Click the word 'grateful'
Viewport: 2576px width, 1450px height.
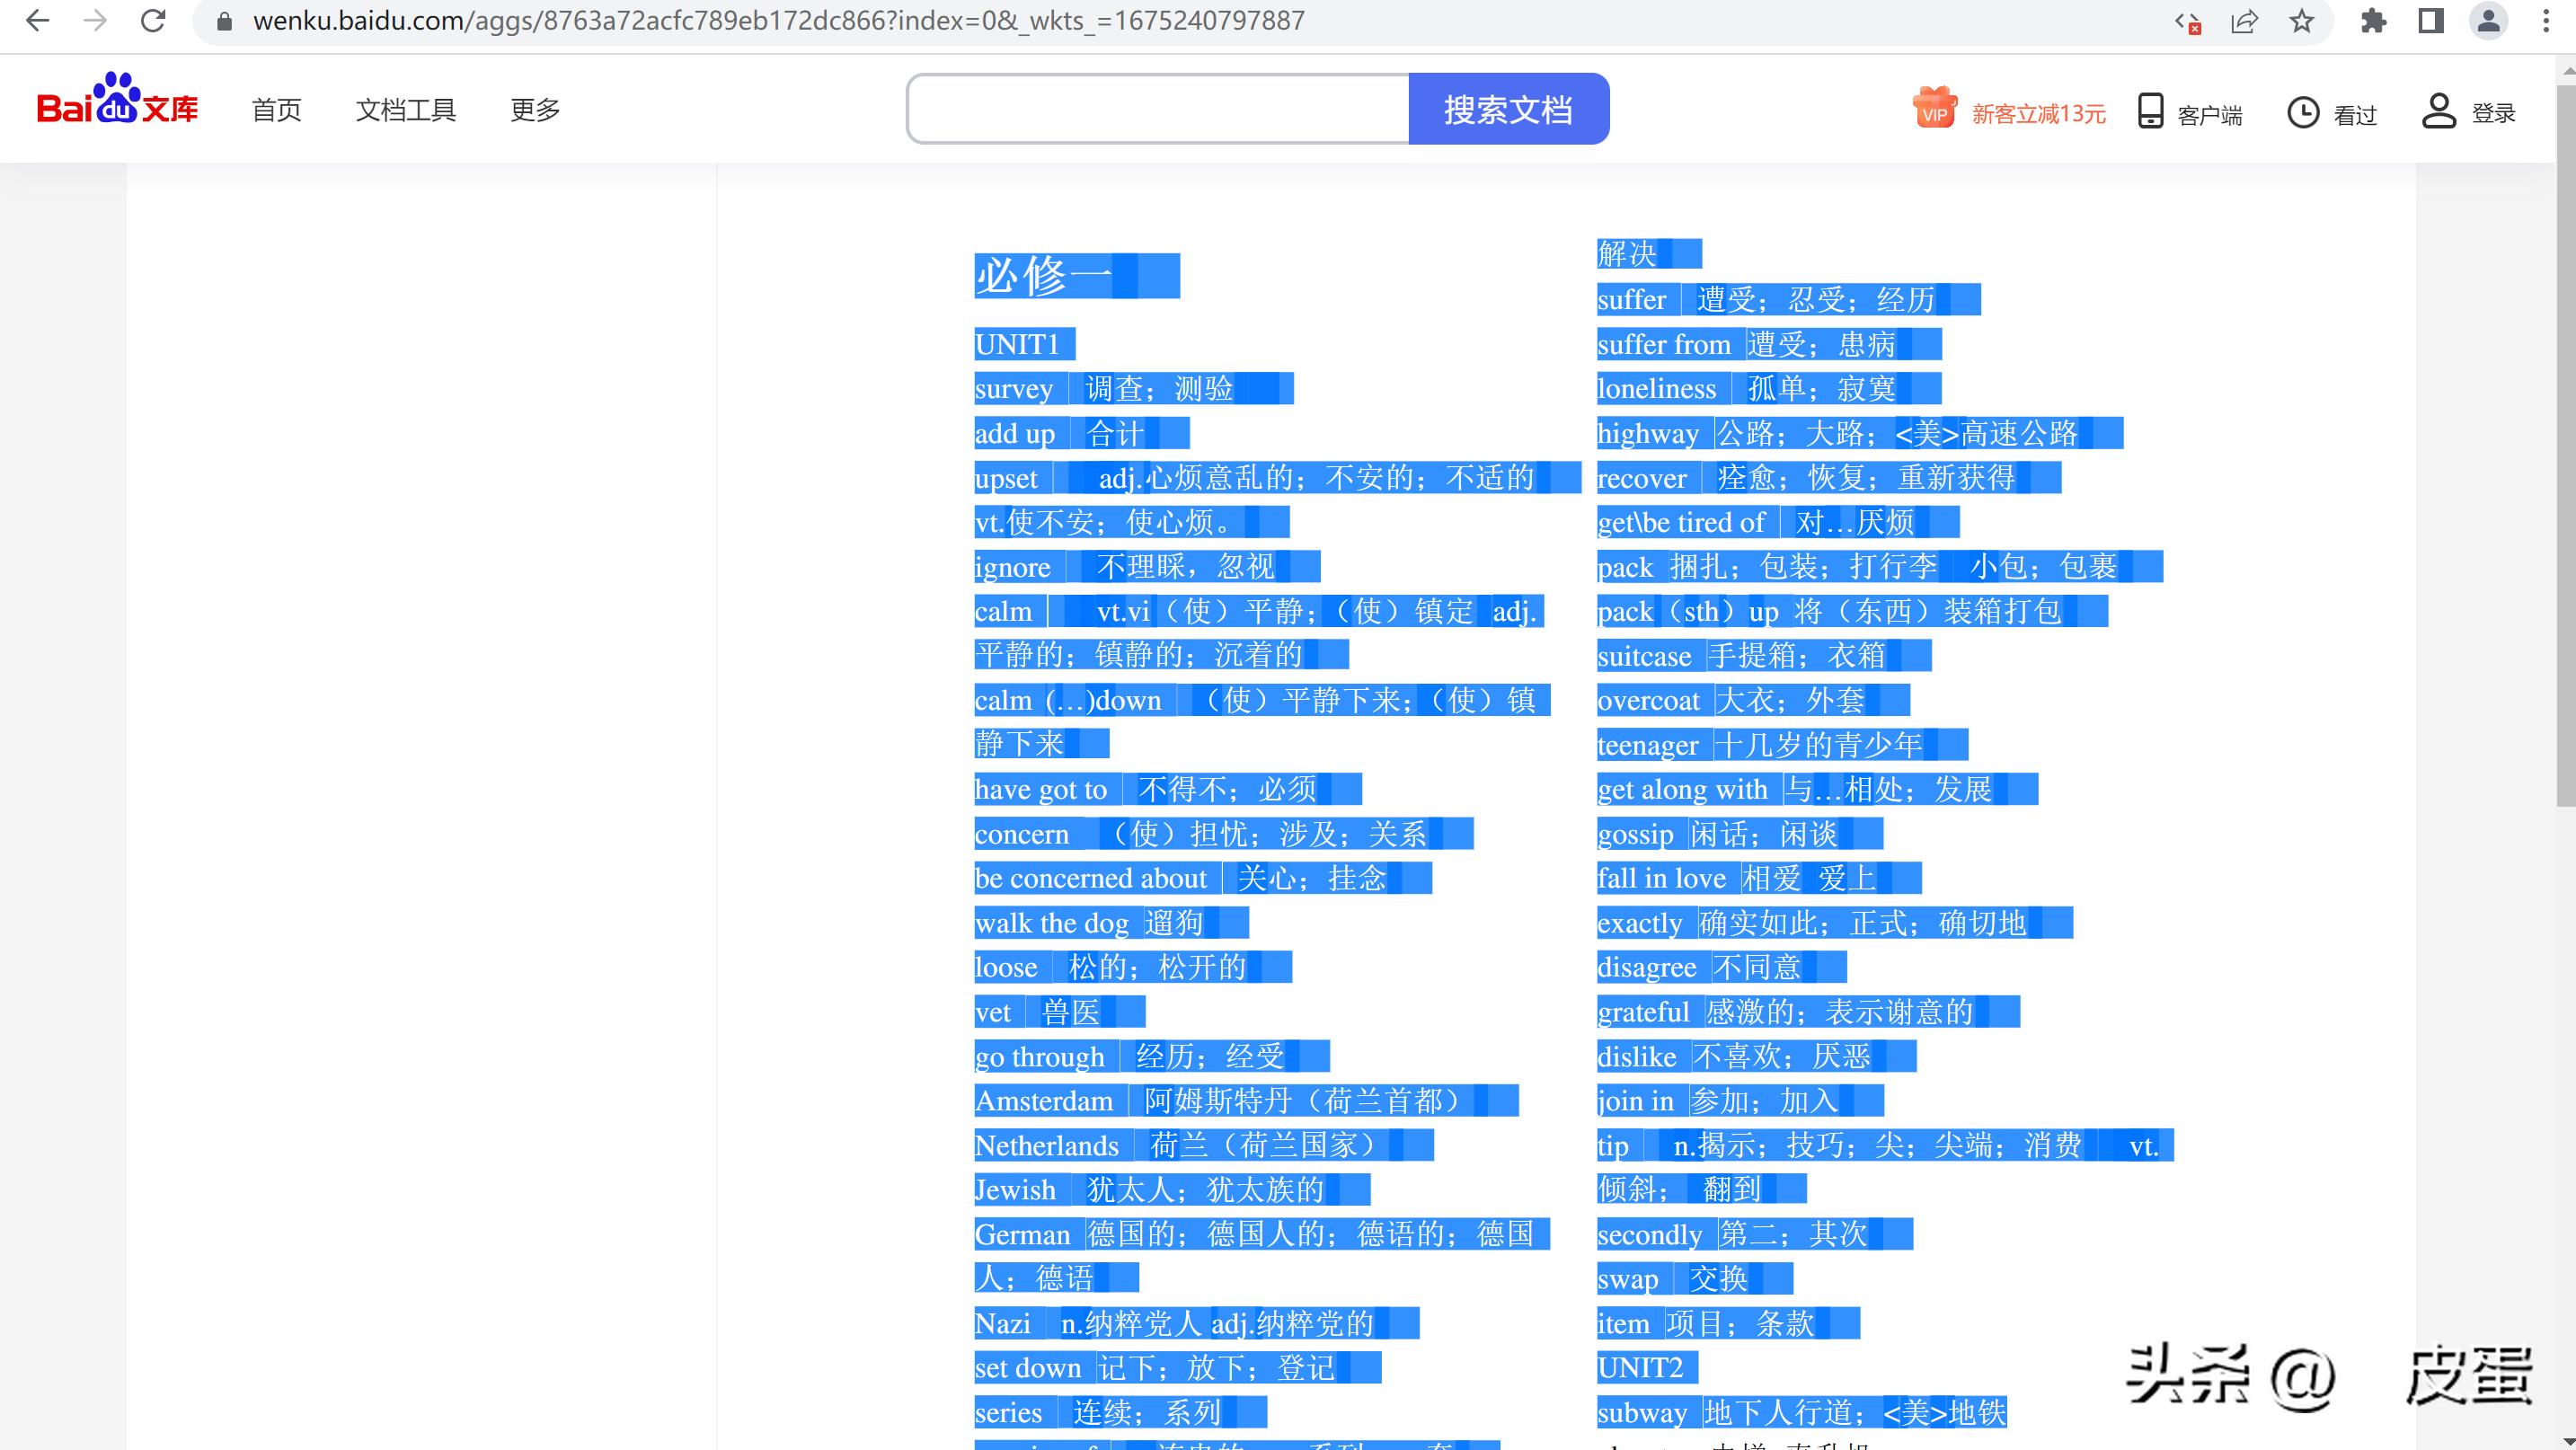[x=1643, y=1012]
